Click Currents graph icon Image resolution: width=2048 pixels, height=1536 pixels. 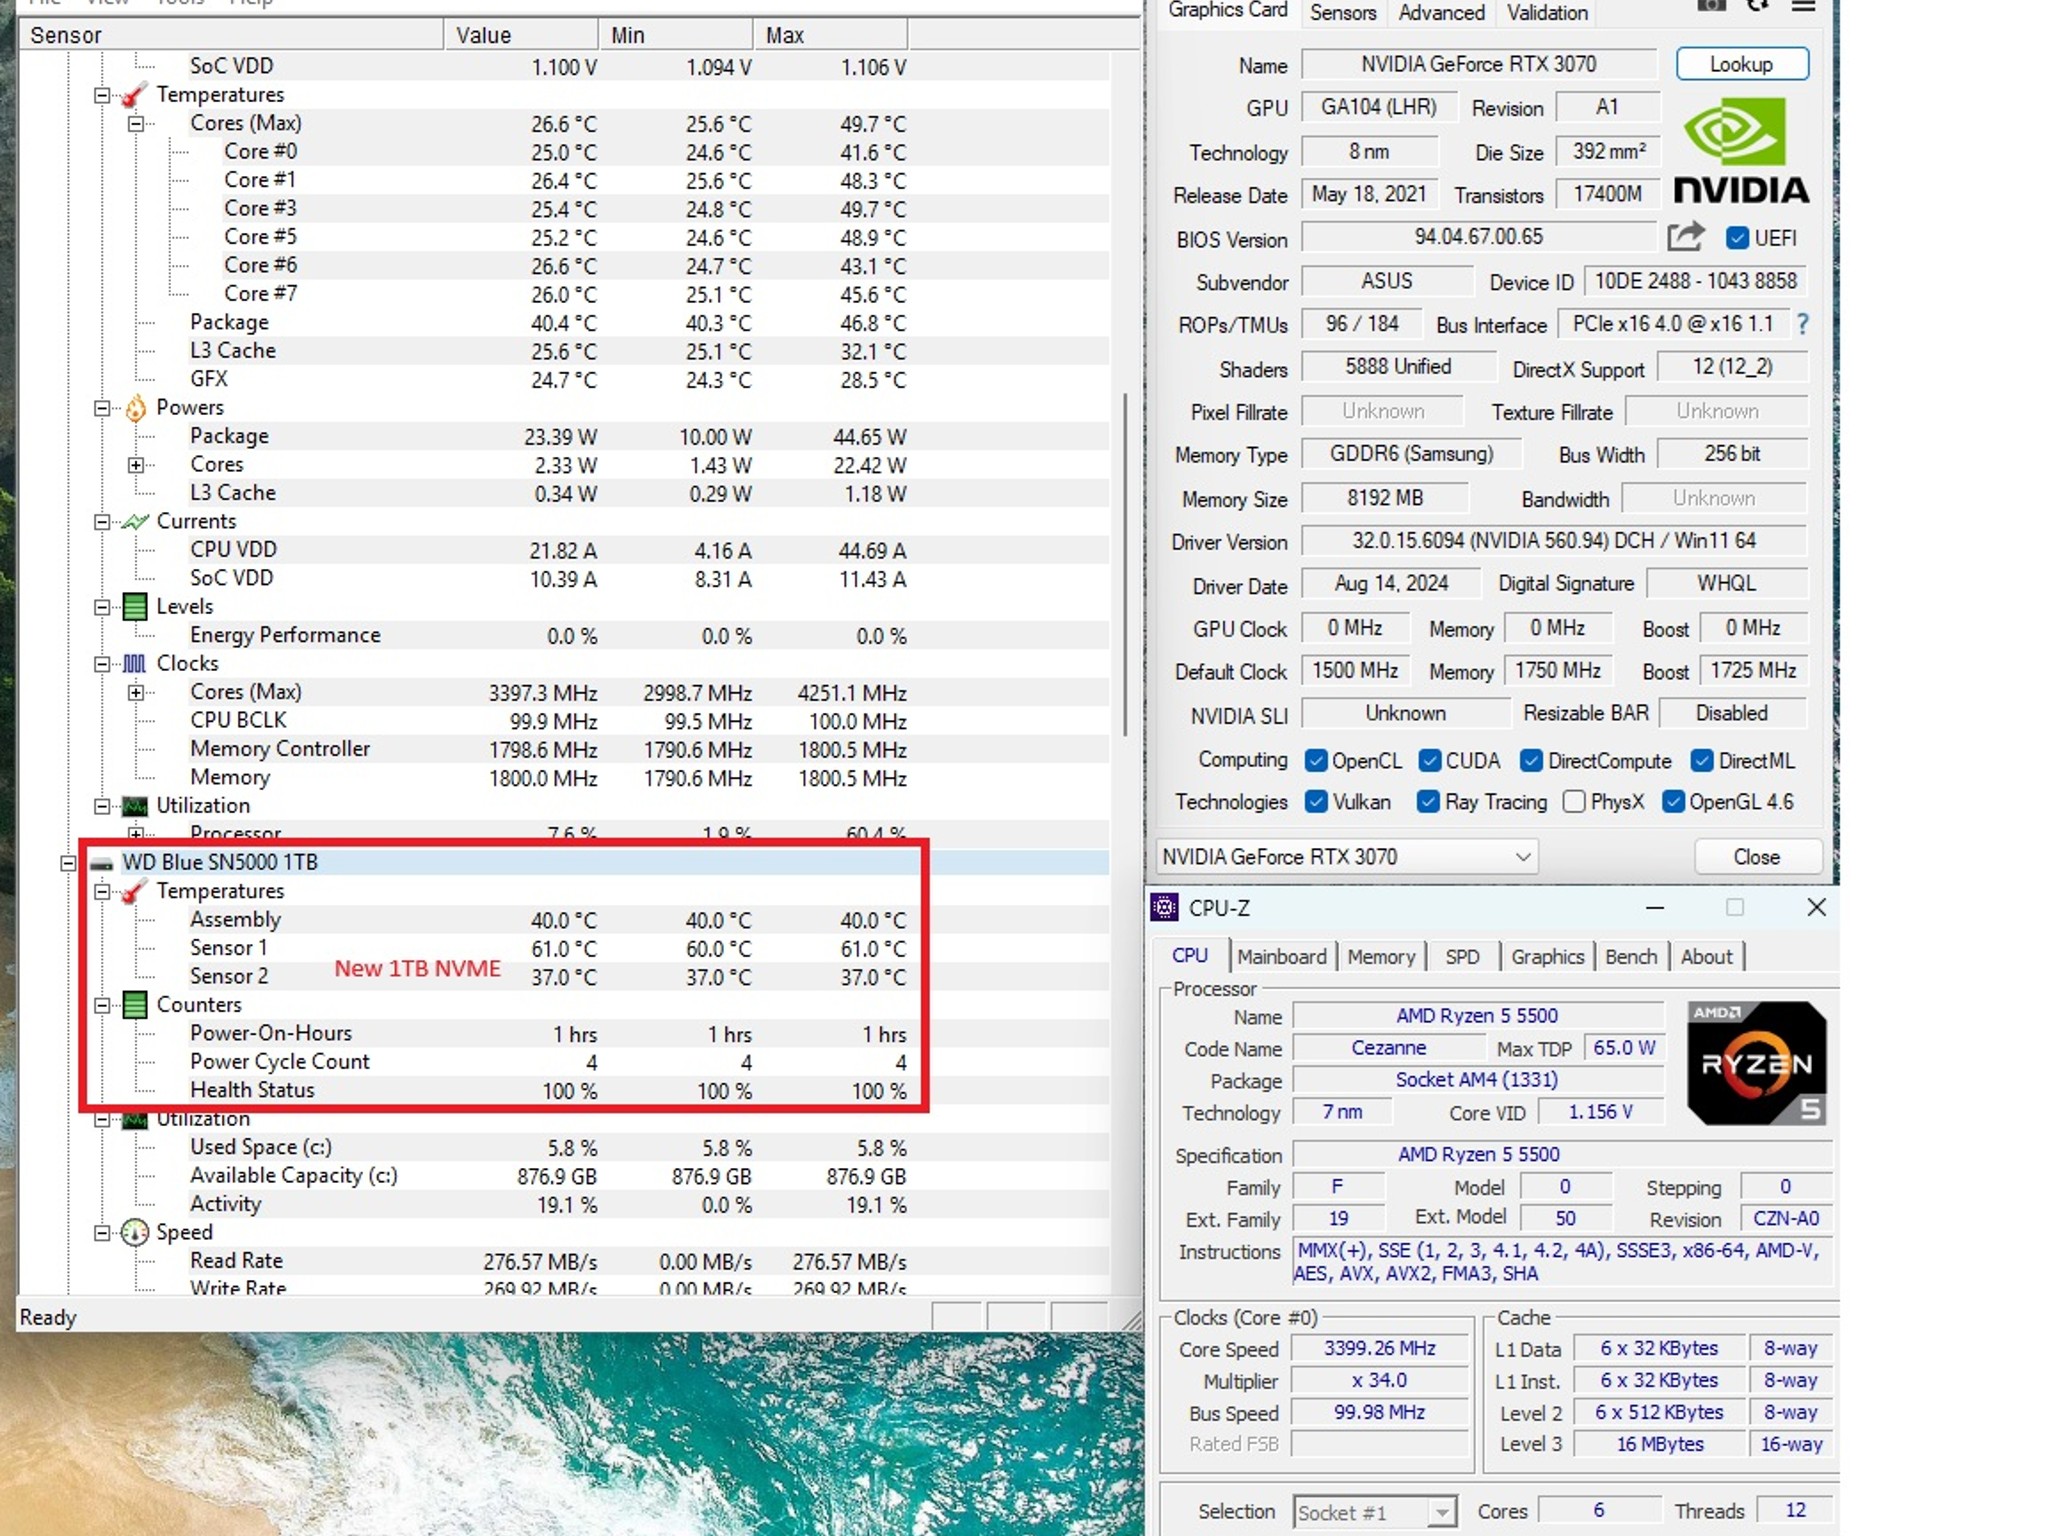(135, 522)
